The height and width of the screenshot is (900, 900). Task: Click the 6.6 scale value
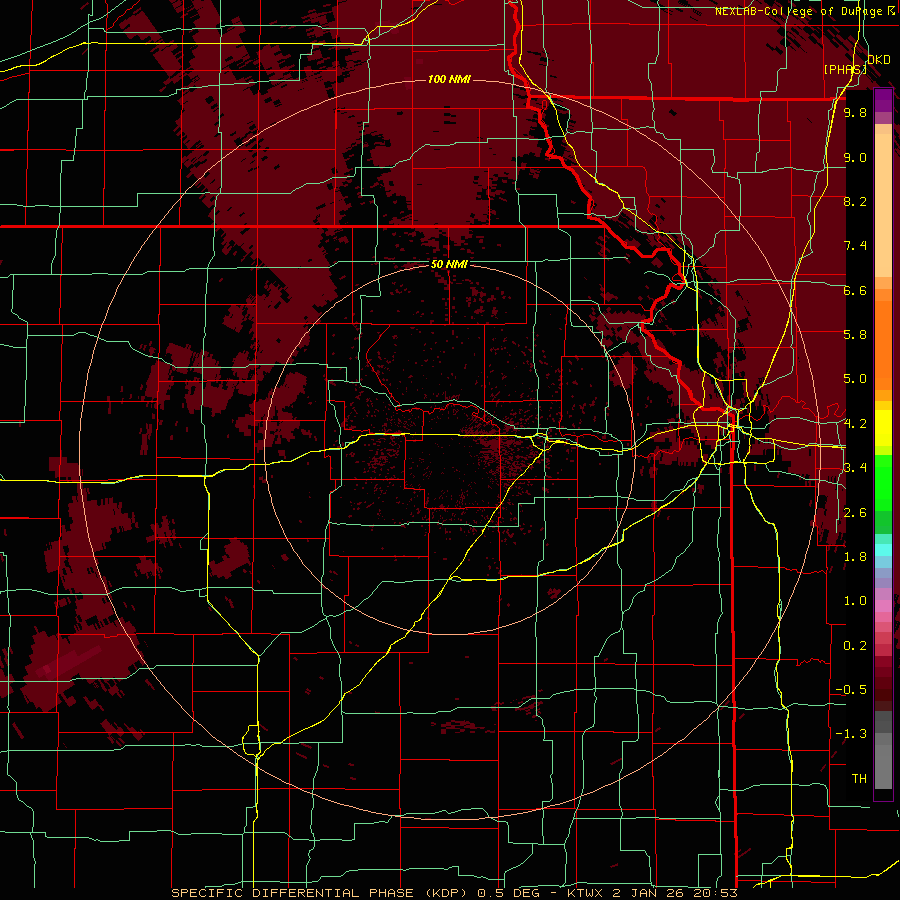point(855,290)
